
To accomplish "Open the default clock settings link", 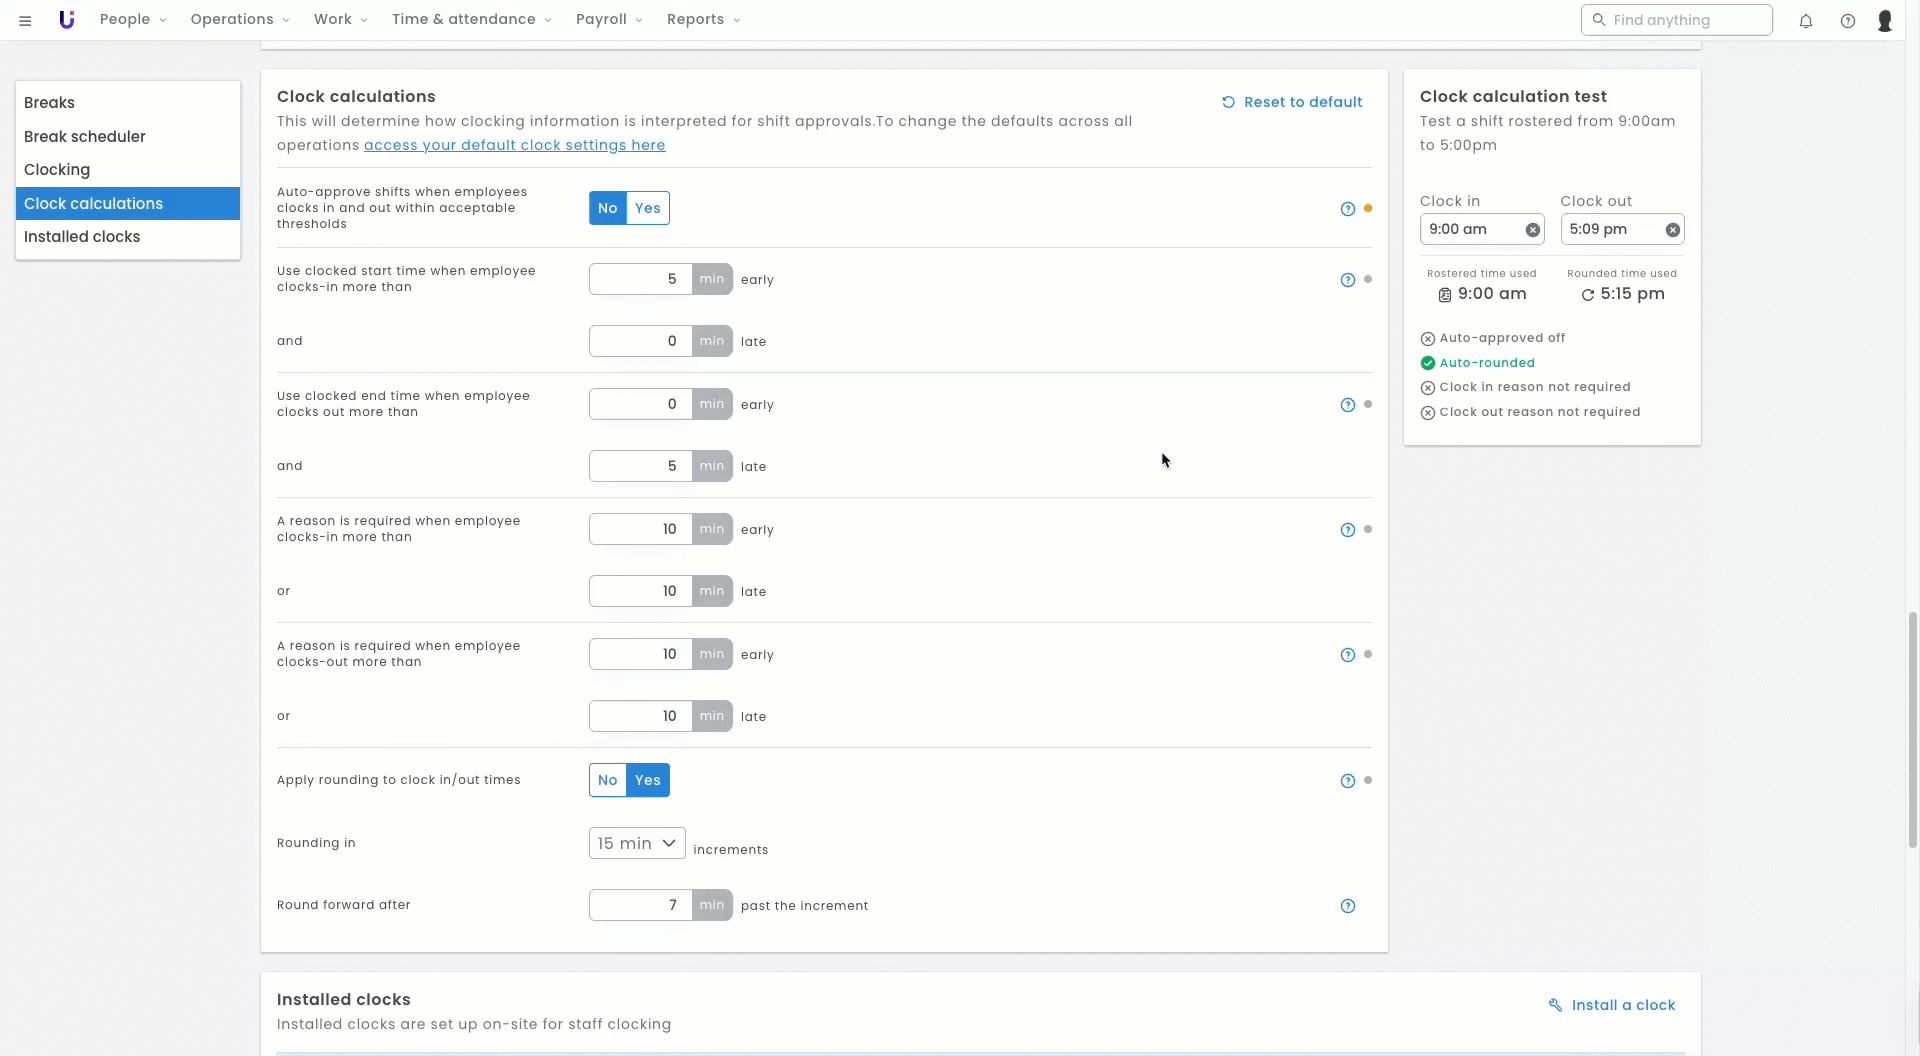I will pos(514,145).
